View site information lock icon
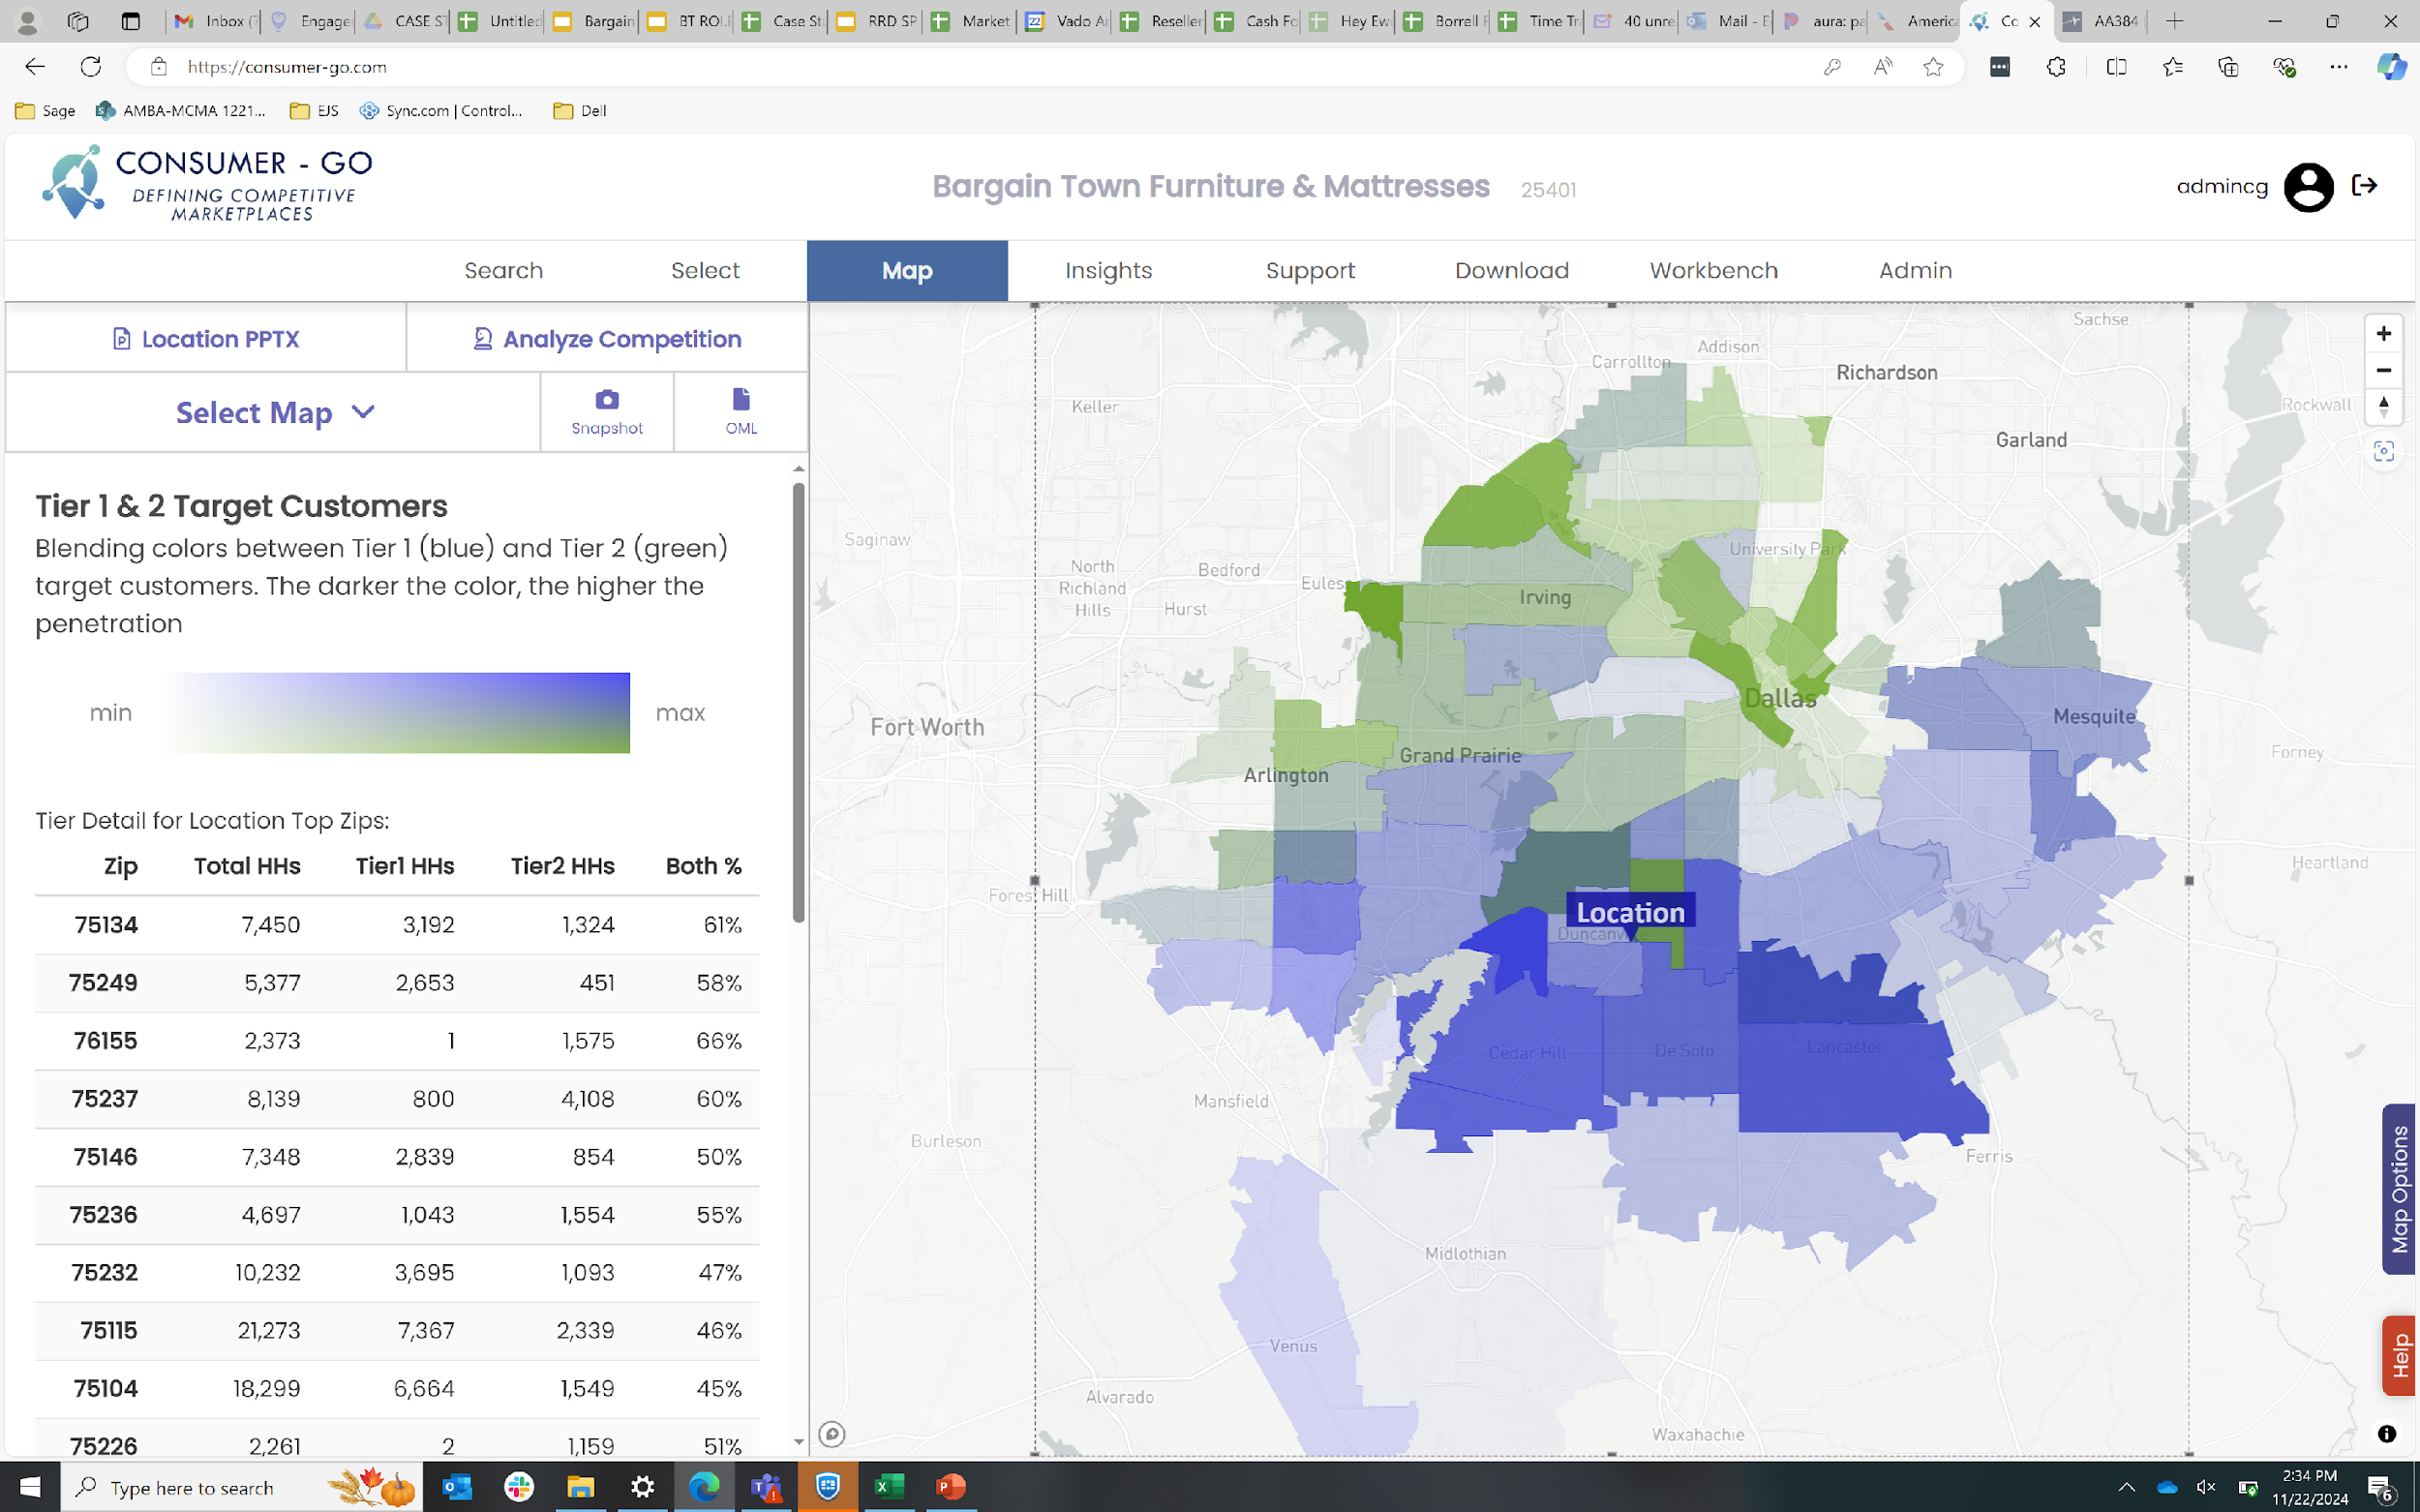2420x1512 pixels. coord(158,67)
